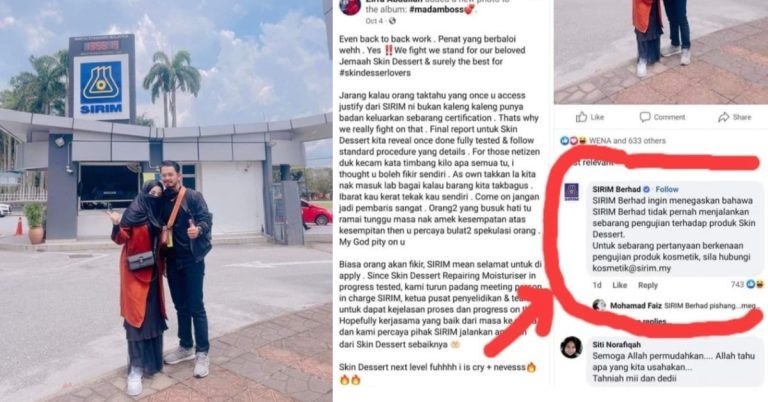This screenshot has height=402, width=768.
Task: Like the SIRIM Berhad comment
Action: 620,285
